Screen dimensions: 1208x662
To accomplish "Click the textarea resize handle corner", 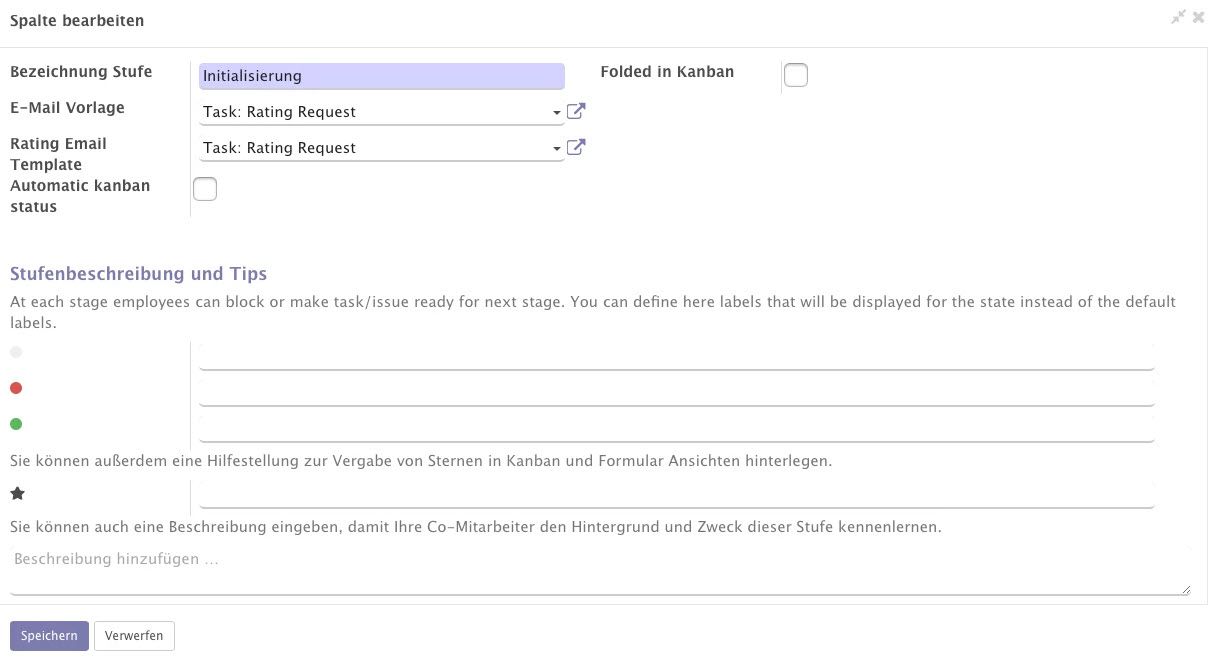I will click(x=1188, y=588).
